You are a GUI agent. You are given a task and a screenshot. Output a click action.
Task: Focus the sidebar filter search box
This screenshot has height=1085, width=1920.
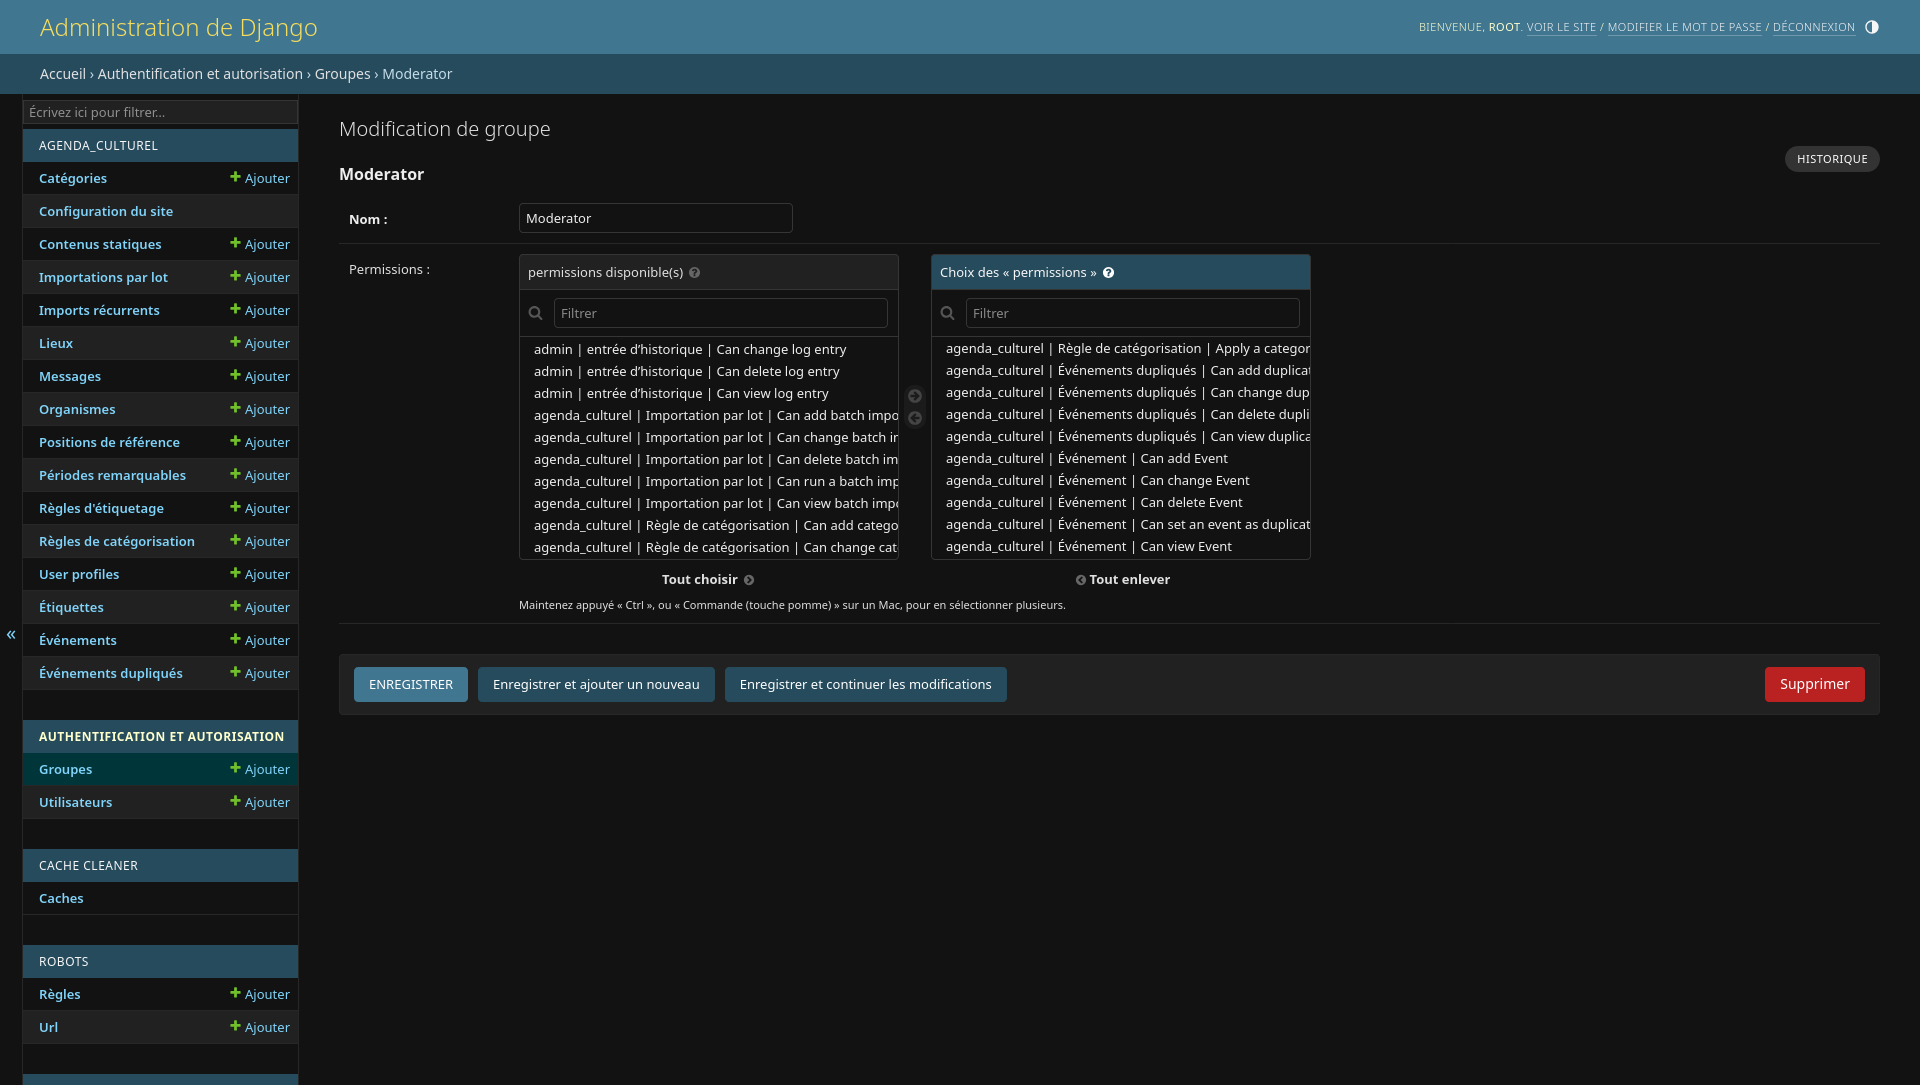(x=160, y=112)
